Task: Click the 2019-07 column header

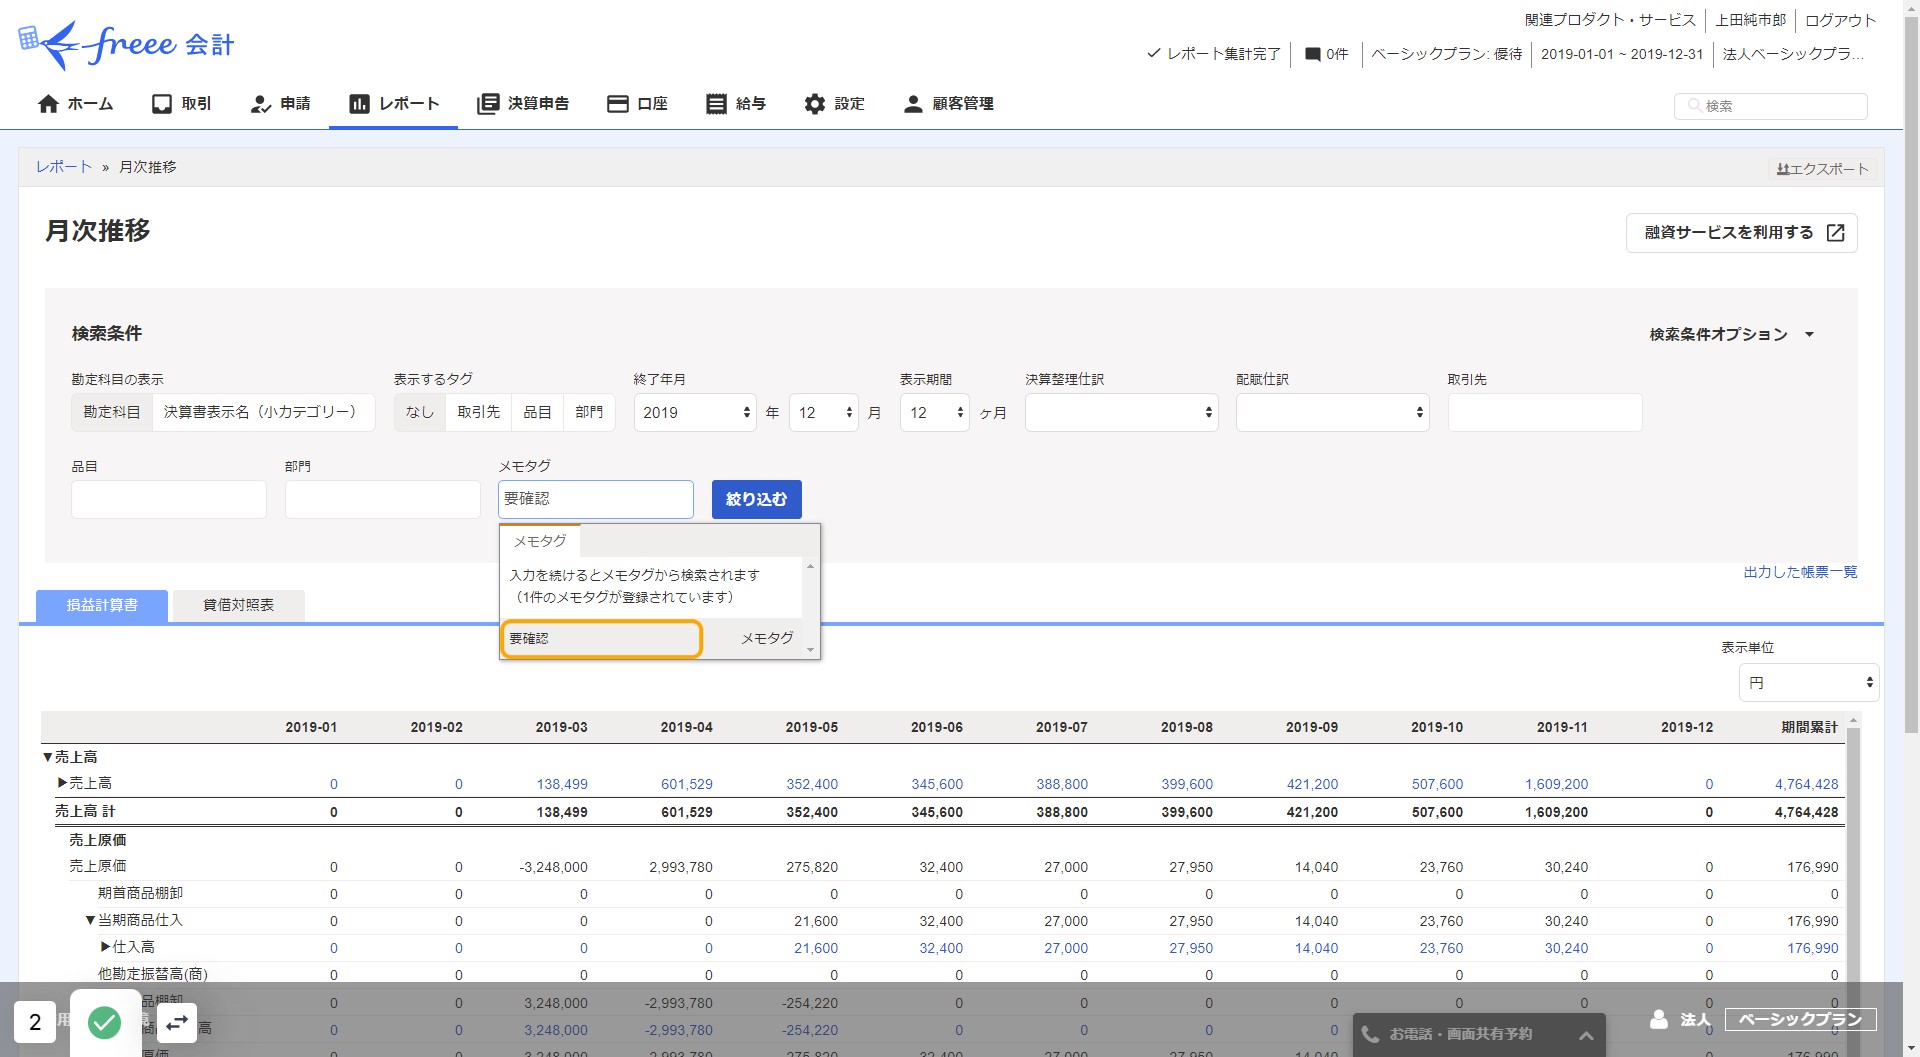Action: coord(1061,728)
